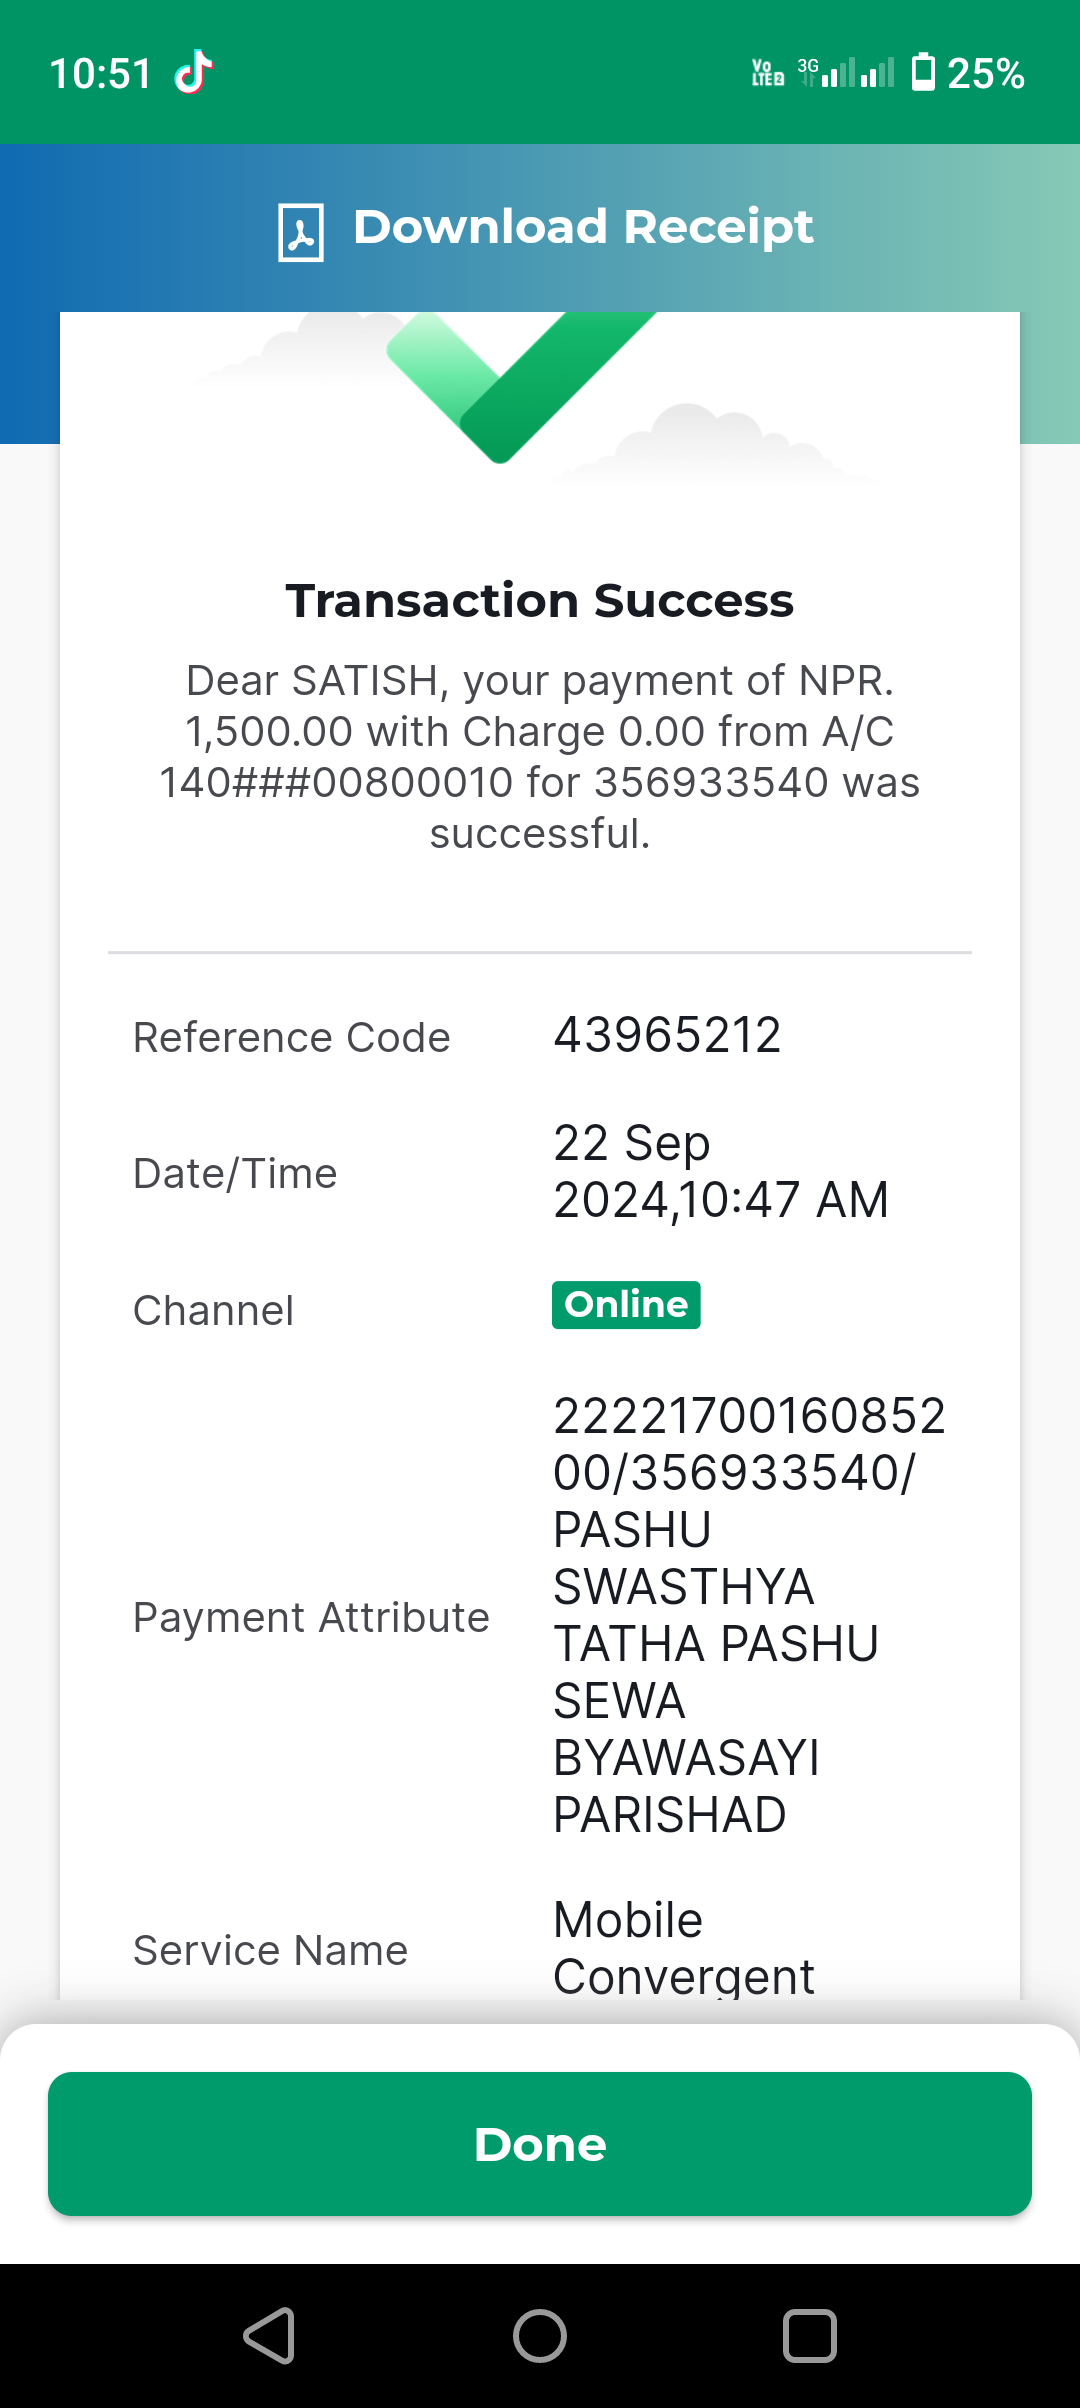Tap the Android back navigation triangle

[269, 2336]
